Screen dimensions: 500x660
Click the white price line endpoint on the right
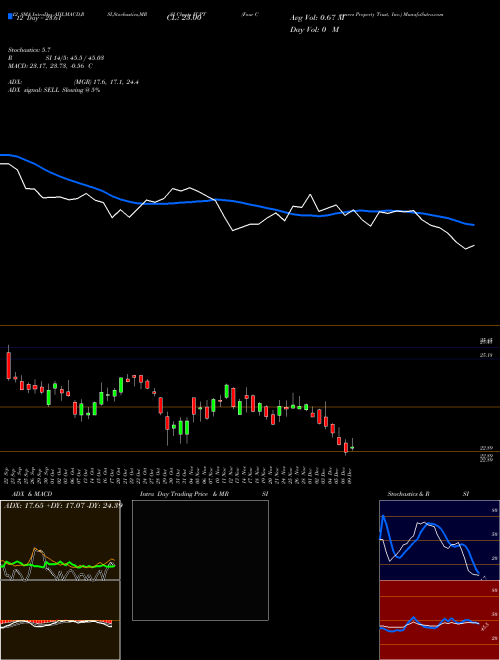click(474, 245)
